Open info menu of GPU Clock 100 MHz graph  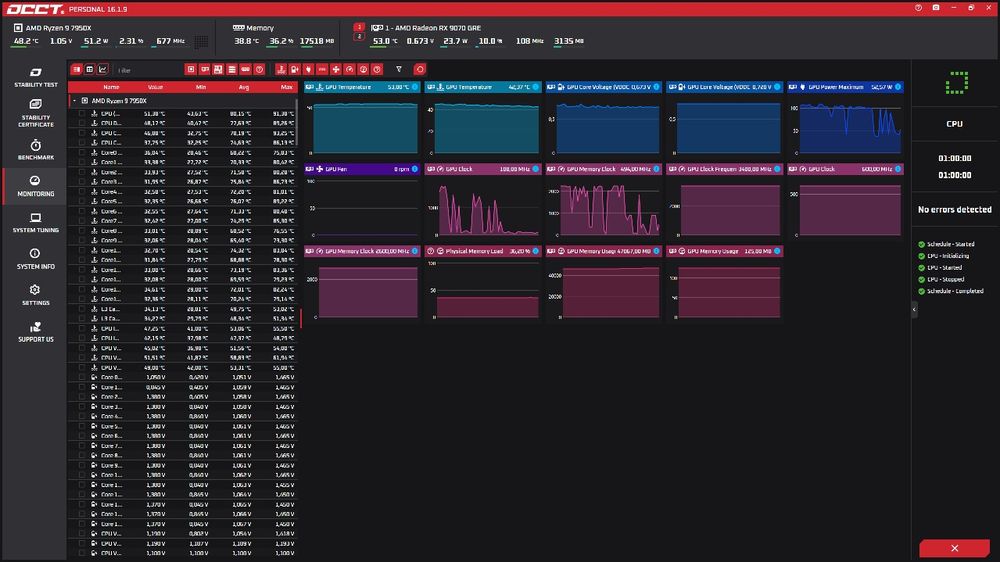[536, 169]
